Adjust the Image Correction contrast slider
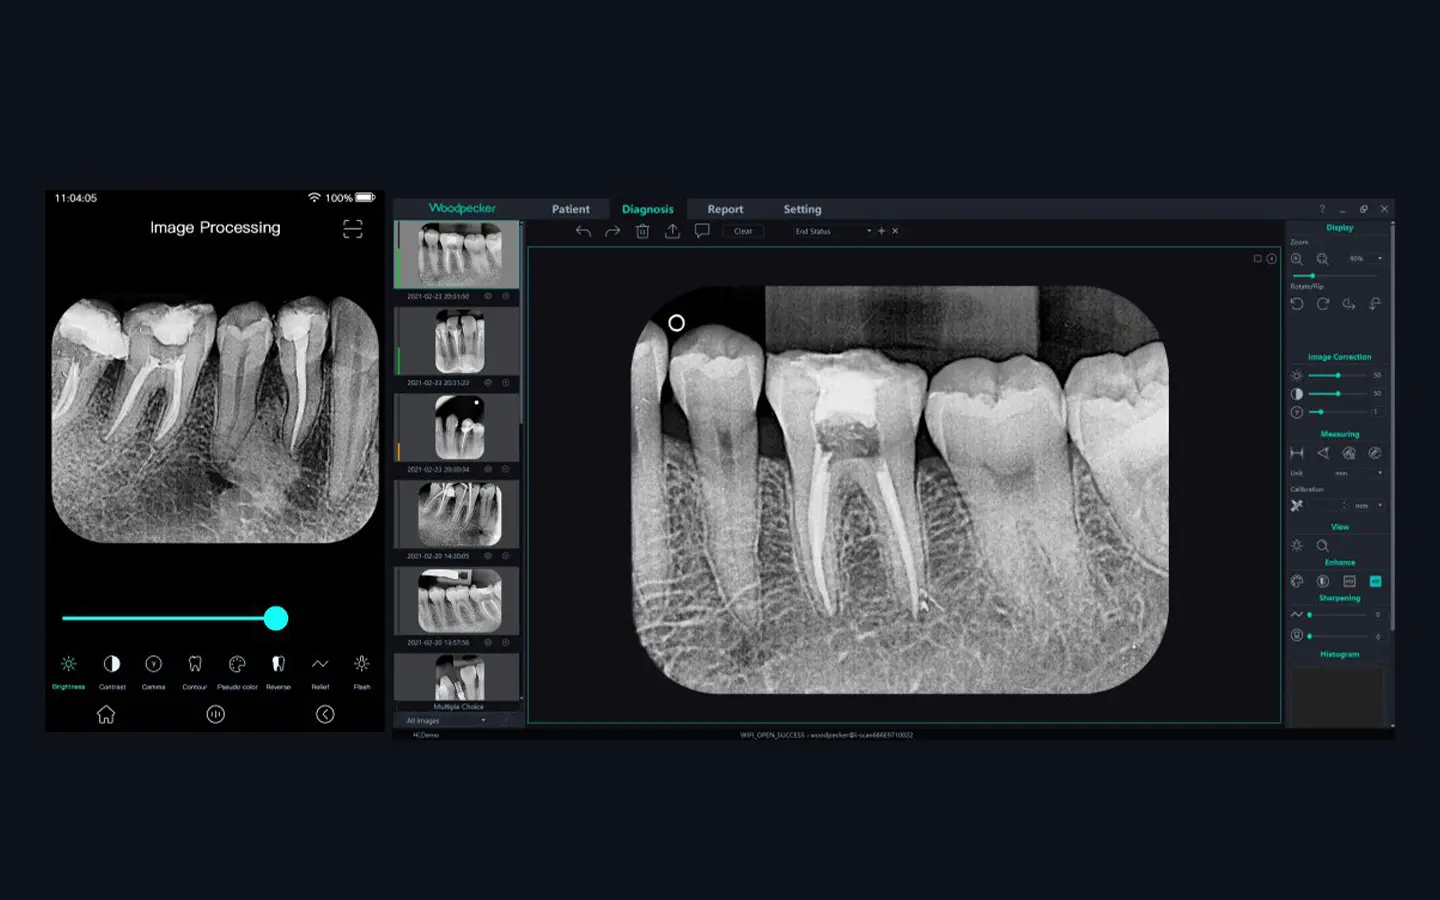1440x900 pixels. click(x=1338, y=393)
